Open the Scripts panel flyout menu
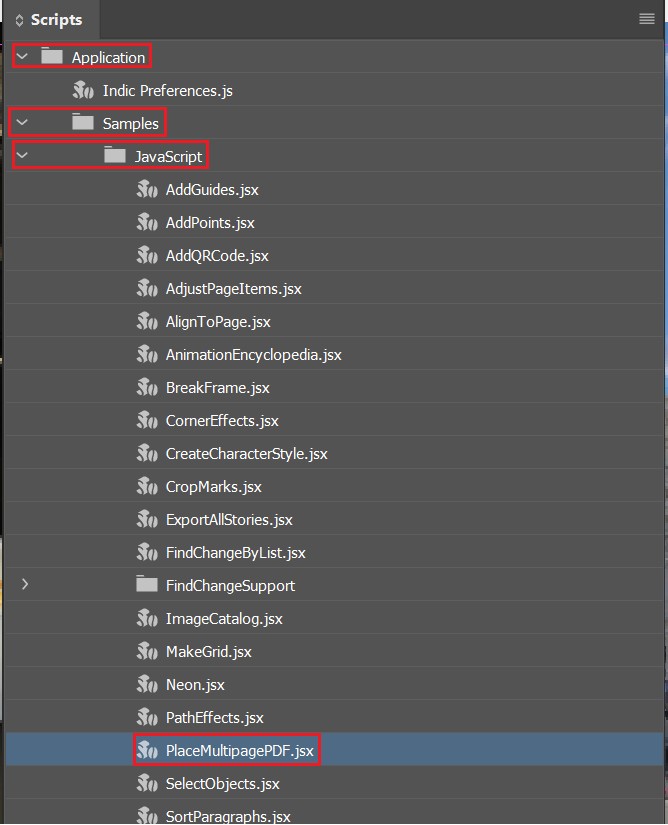The height and width of the screenshot is (825, 668). point(646,19)
